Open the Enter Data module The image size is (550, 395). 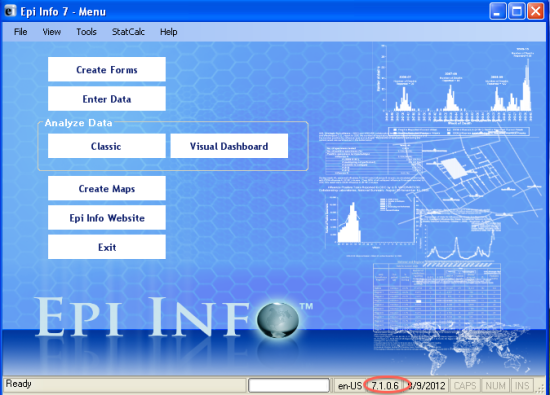point(107,99)
